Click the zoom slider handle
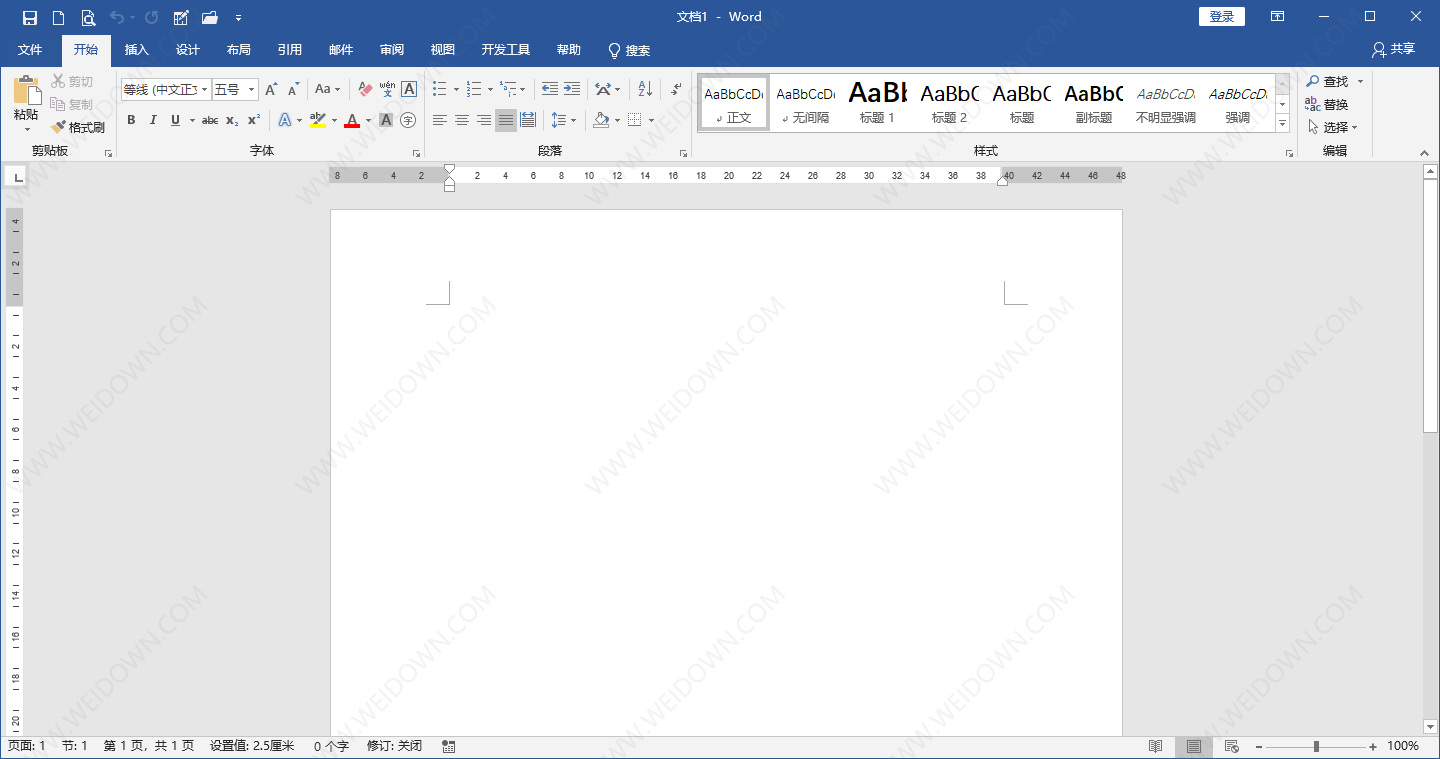The image size is (1440, 759). (1316, 746)
